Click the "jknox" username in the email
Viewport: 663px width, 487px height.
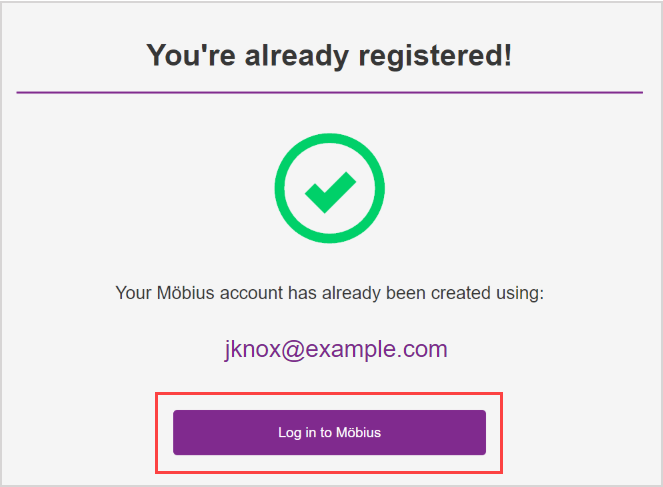[252, 349]
